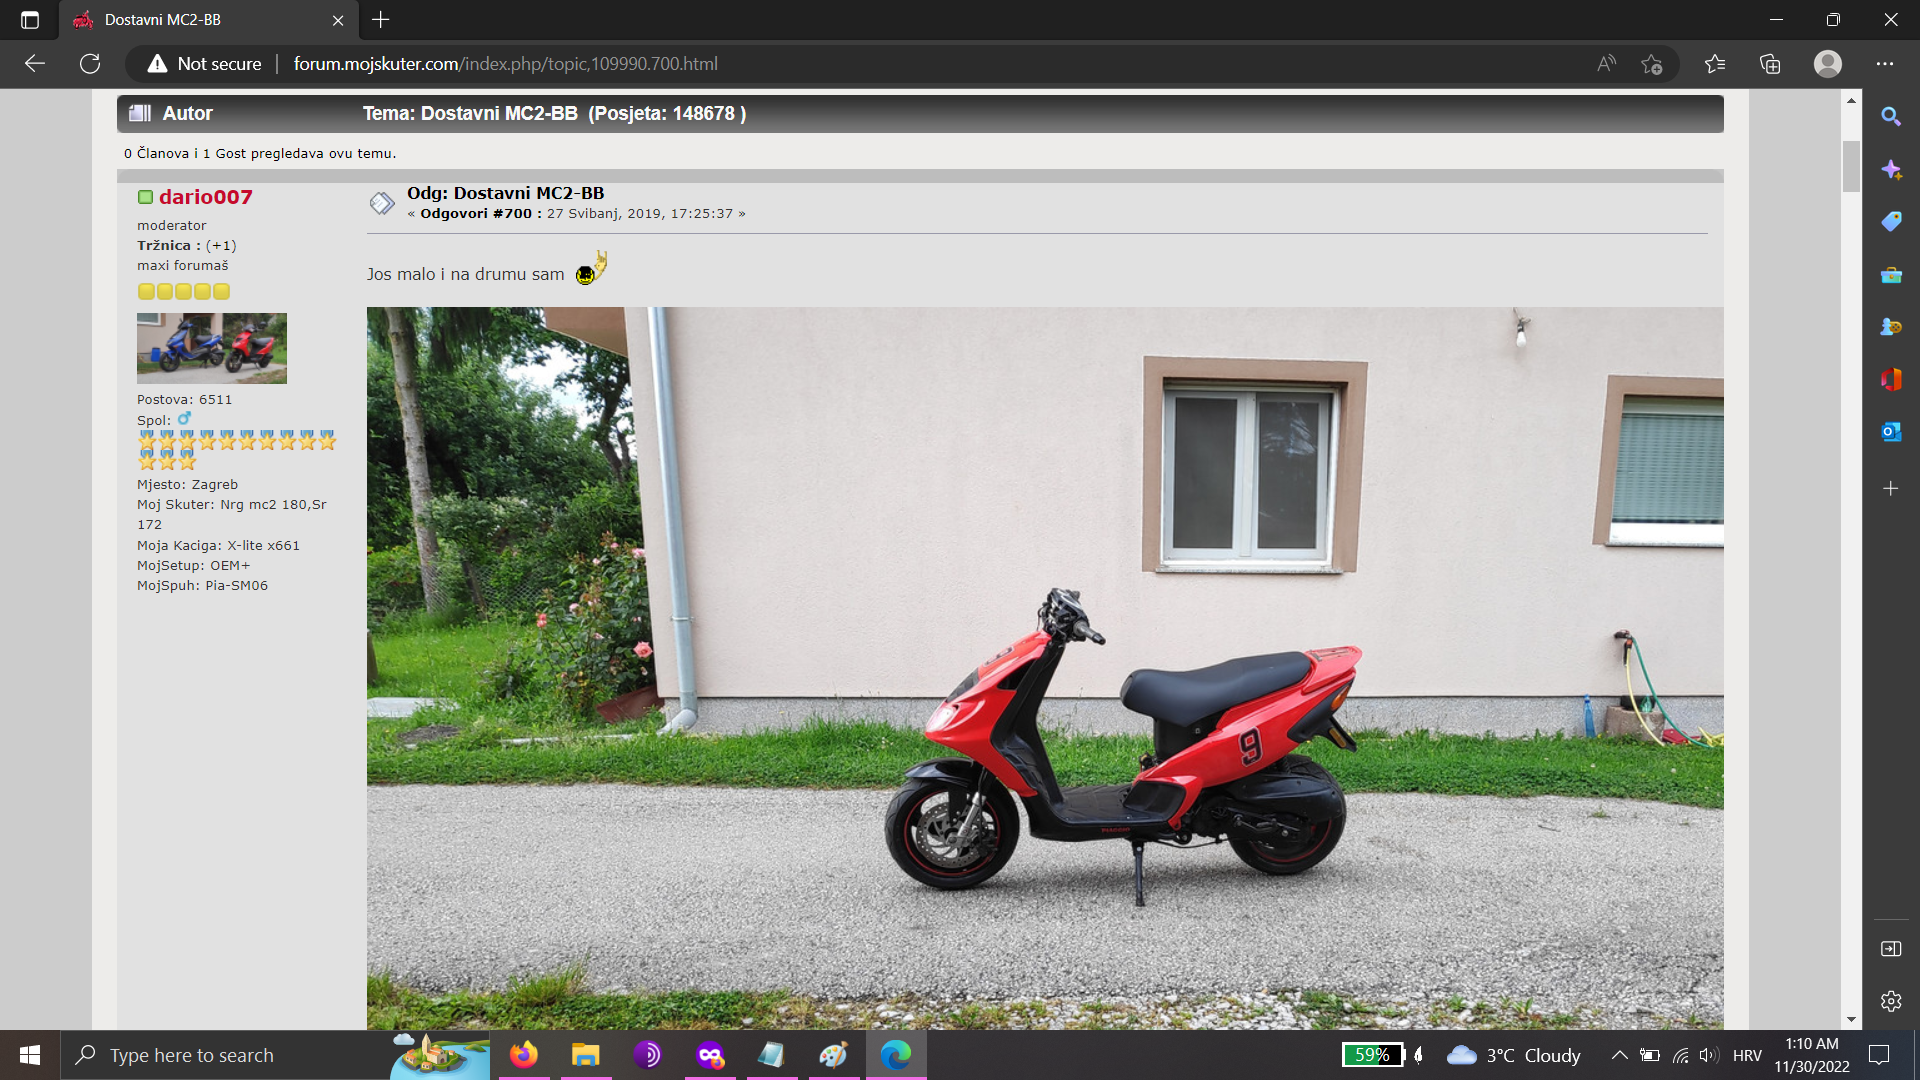Click the Autor header icon

140,113
